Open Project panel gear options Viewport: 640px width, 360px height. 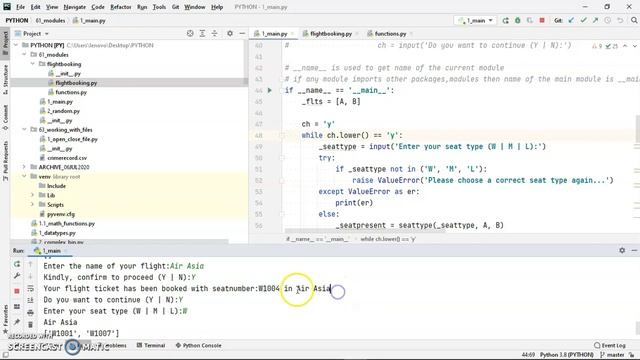pyautogui.click(x=230, y=33)
